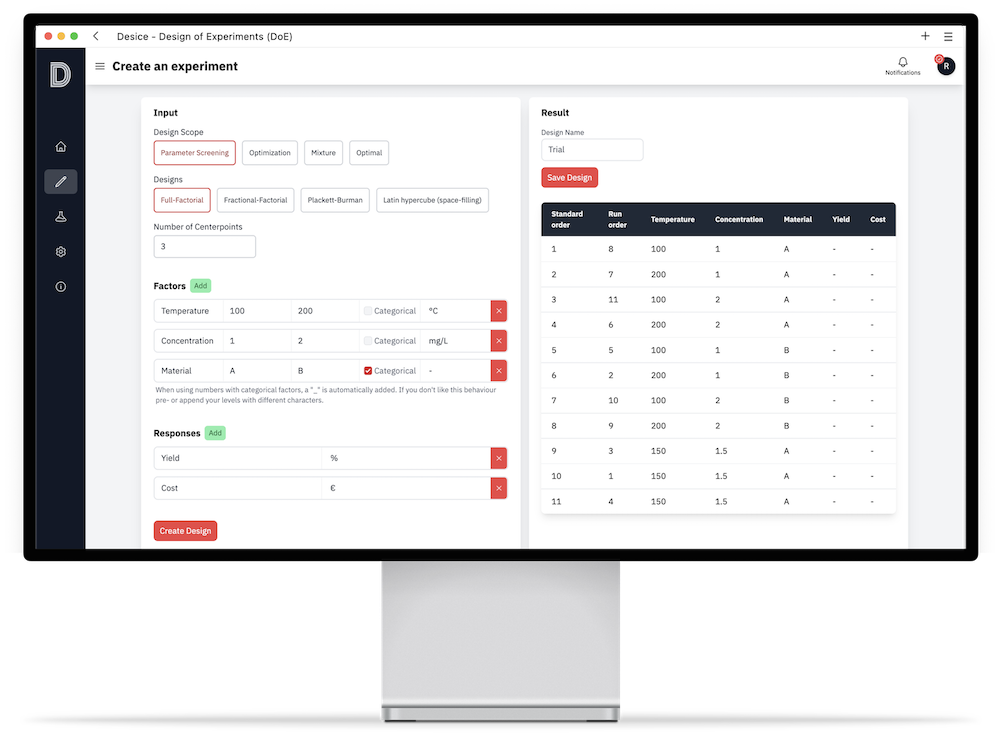The width and height of the screenshot is (1000, 739).
Task: Remove the Yield response row
Action: click(499, 458)
